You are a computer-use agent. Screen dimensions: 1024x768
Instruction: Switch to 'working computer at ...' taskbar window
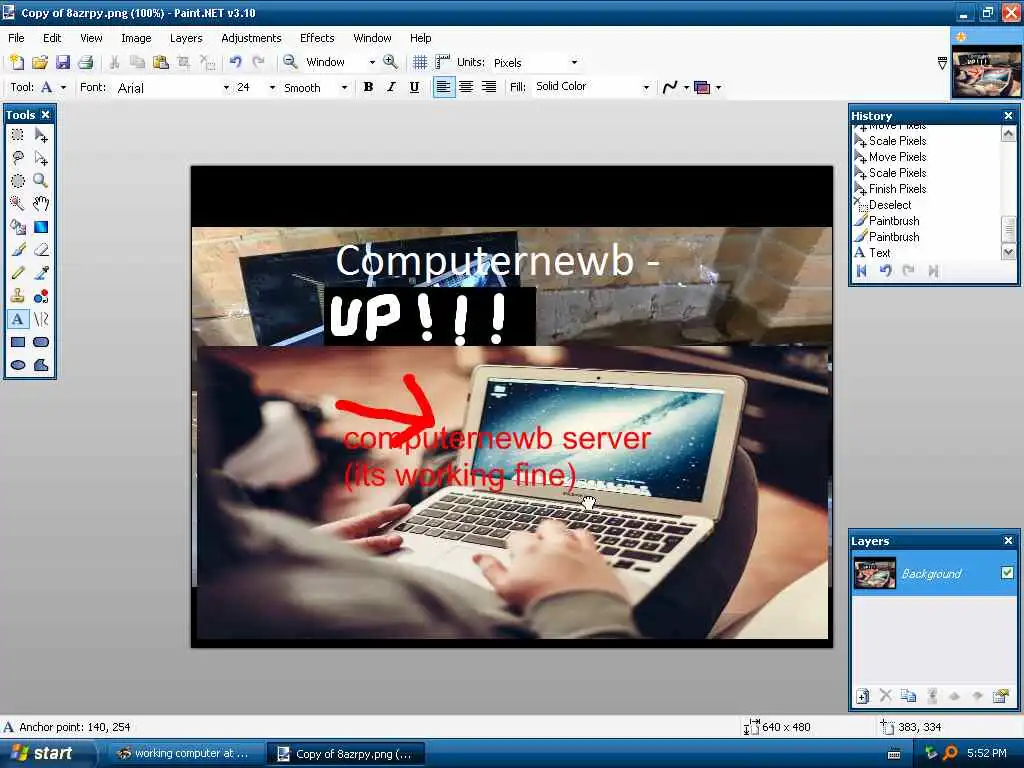[x=185, y=753]
